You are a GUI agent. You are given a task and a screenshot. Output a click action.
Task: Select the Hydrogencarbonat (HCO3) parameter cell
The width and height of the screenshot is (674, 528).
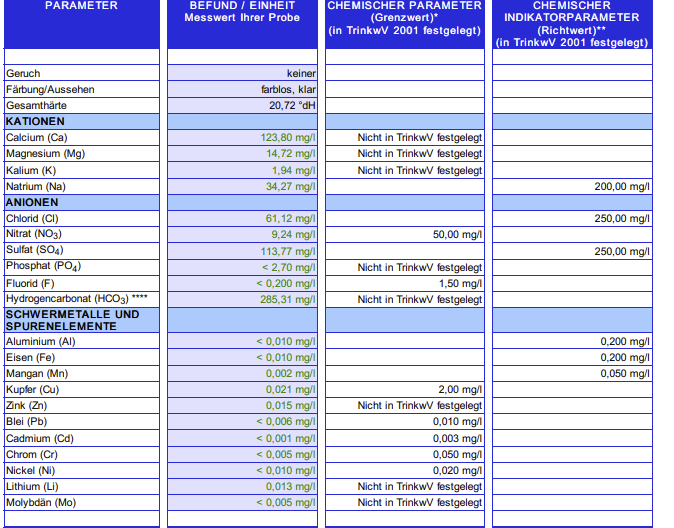click(81, 299)
